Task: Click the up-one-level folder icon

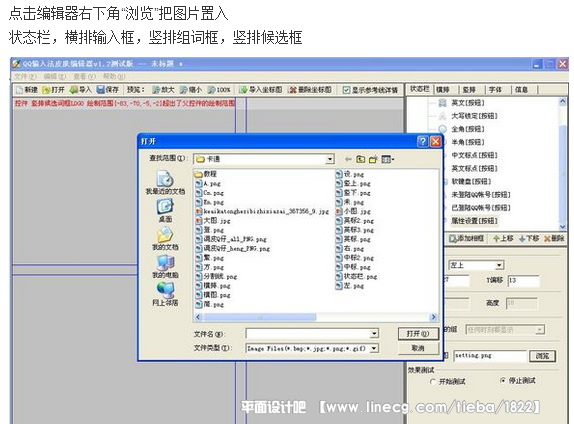Action: click(x=361, y=159)
